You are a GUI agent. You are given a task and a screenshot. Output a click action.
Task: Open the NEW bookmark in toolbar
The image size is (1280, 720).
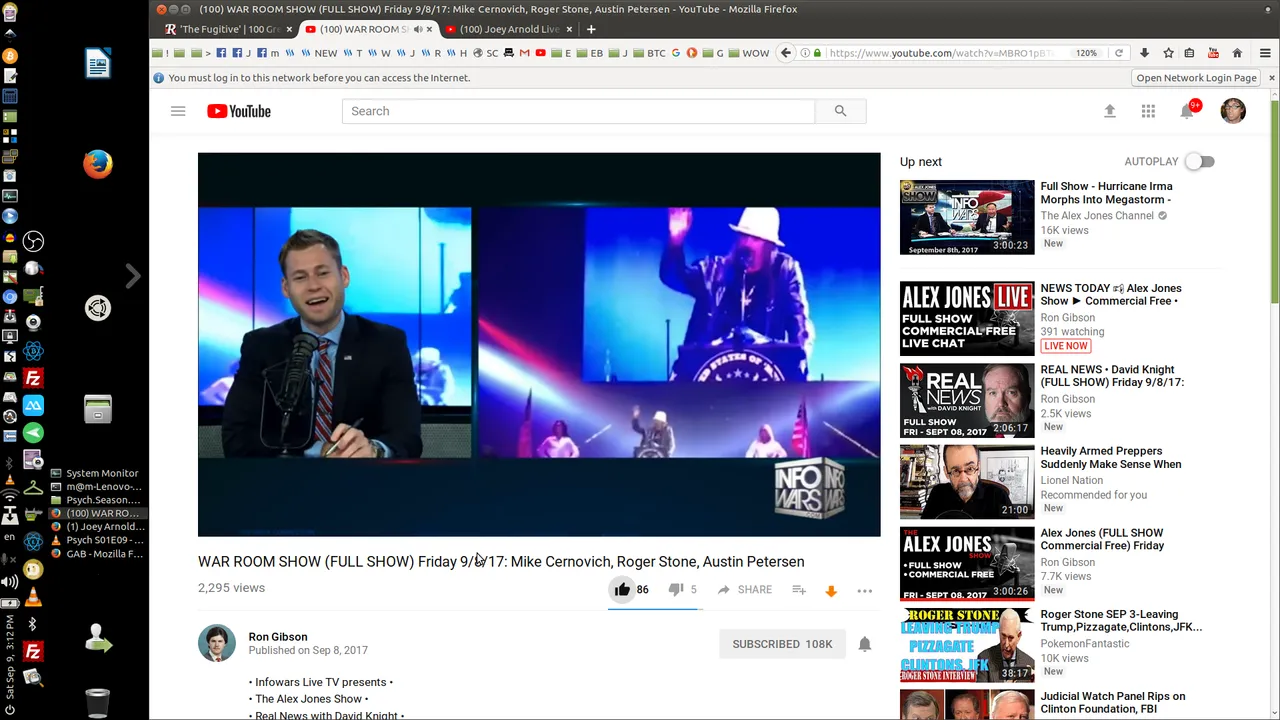320,53
